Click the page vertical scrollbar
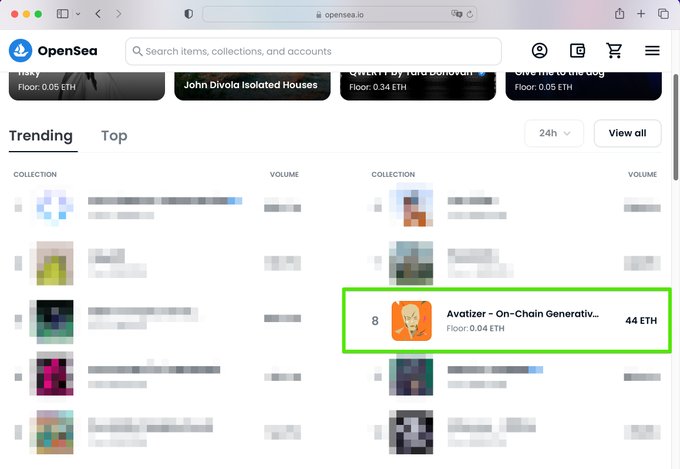 click(x=675, y=127)
